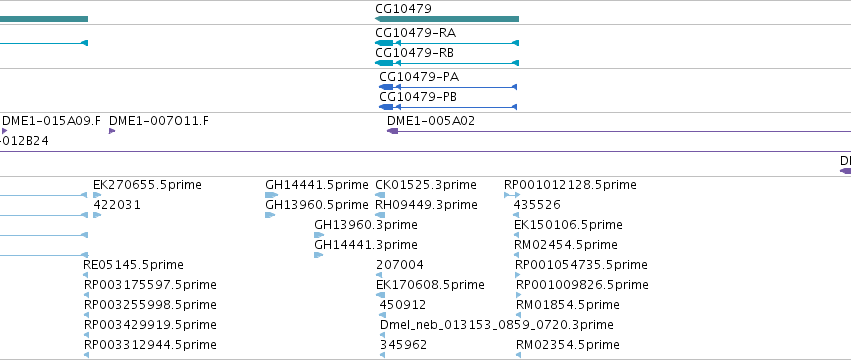The width and height of the screenshot is (851, 360).
Task: Click the RP003312944.5prime EST arrow
Action: pos(86,355)
